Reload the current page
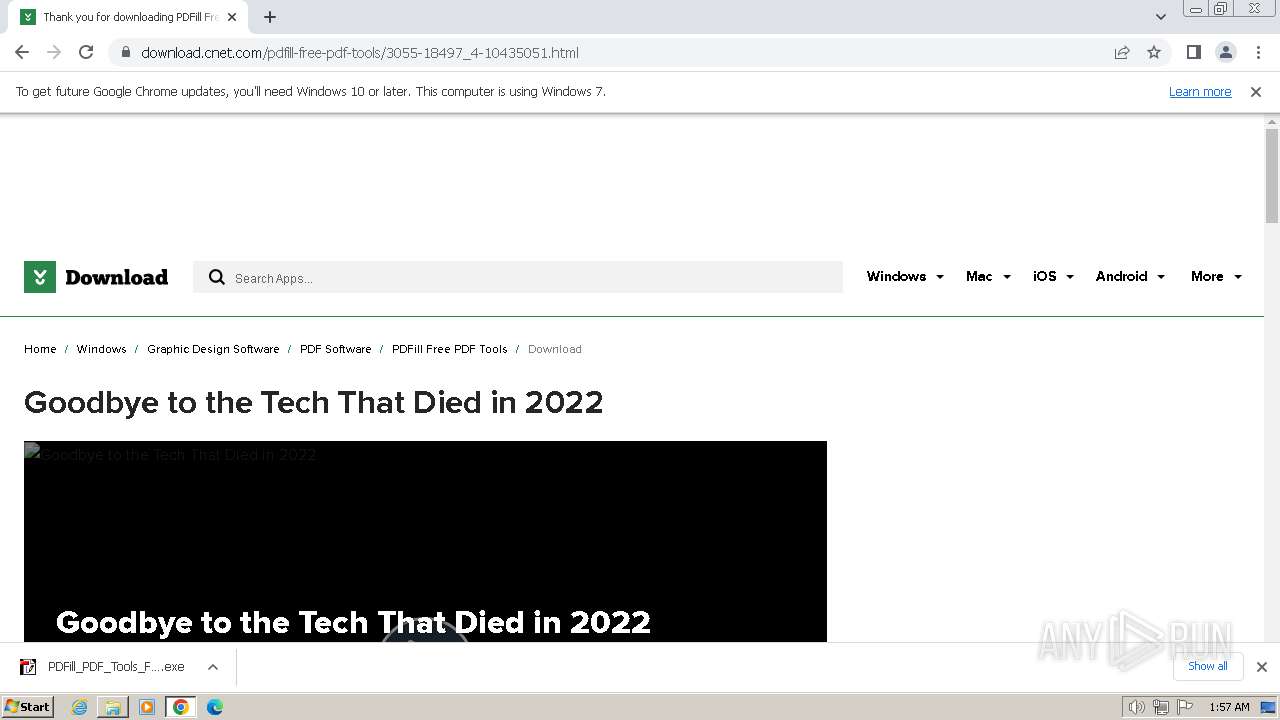The image size is (1280, 720). coord(86,52)
